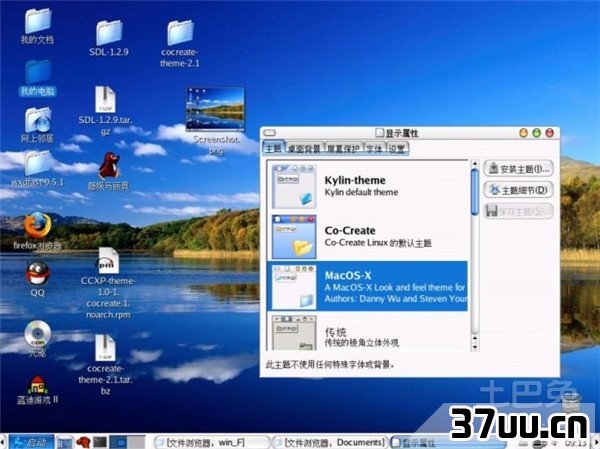Click the 安装主题 button
This screenshot has height=449, width=600.
[518, 169]
